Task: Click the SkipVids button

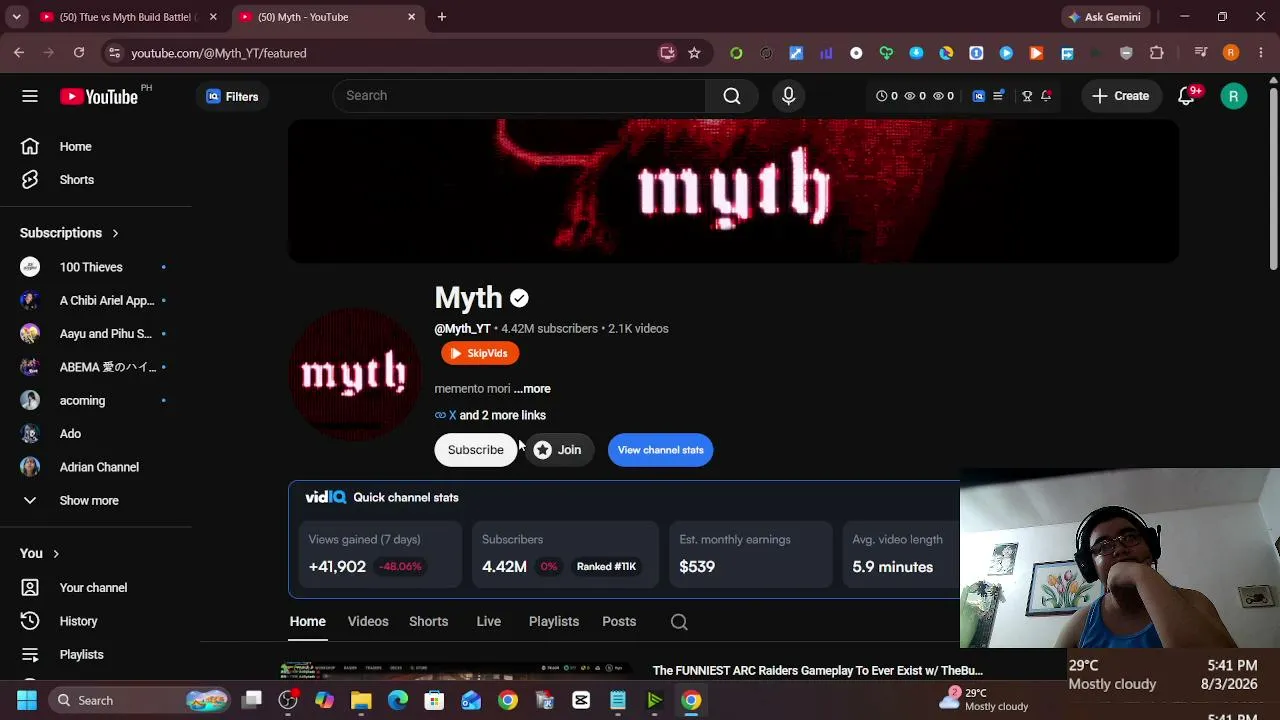Action: pyautogui.click(x=480, y=353)
